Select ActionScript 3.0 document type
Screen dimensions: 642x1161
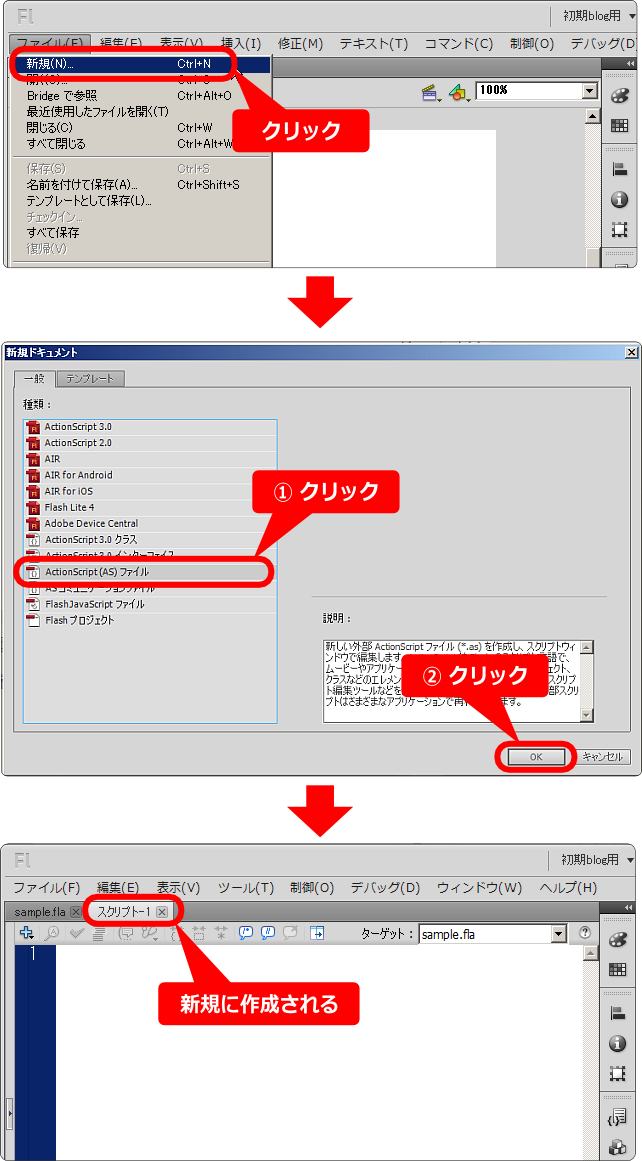pyautogui.click(x=150, y=426)
